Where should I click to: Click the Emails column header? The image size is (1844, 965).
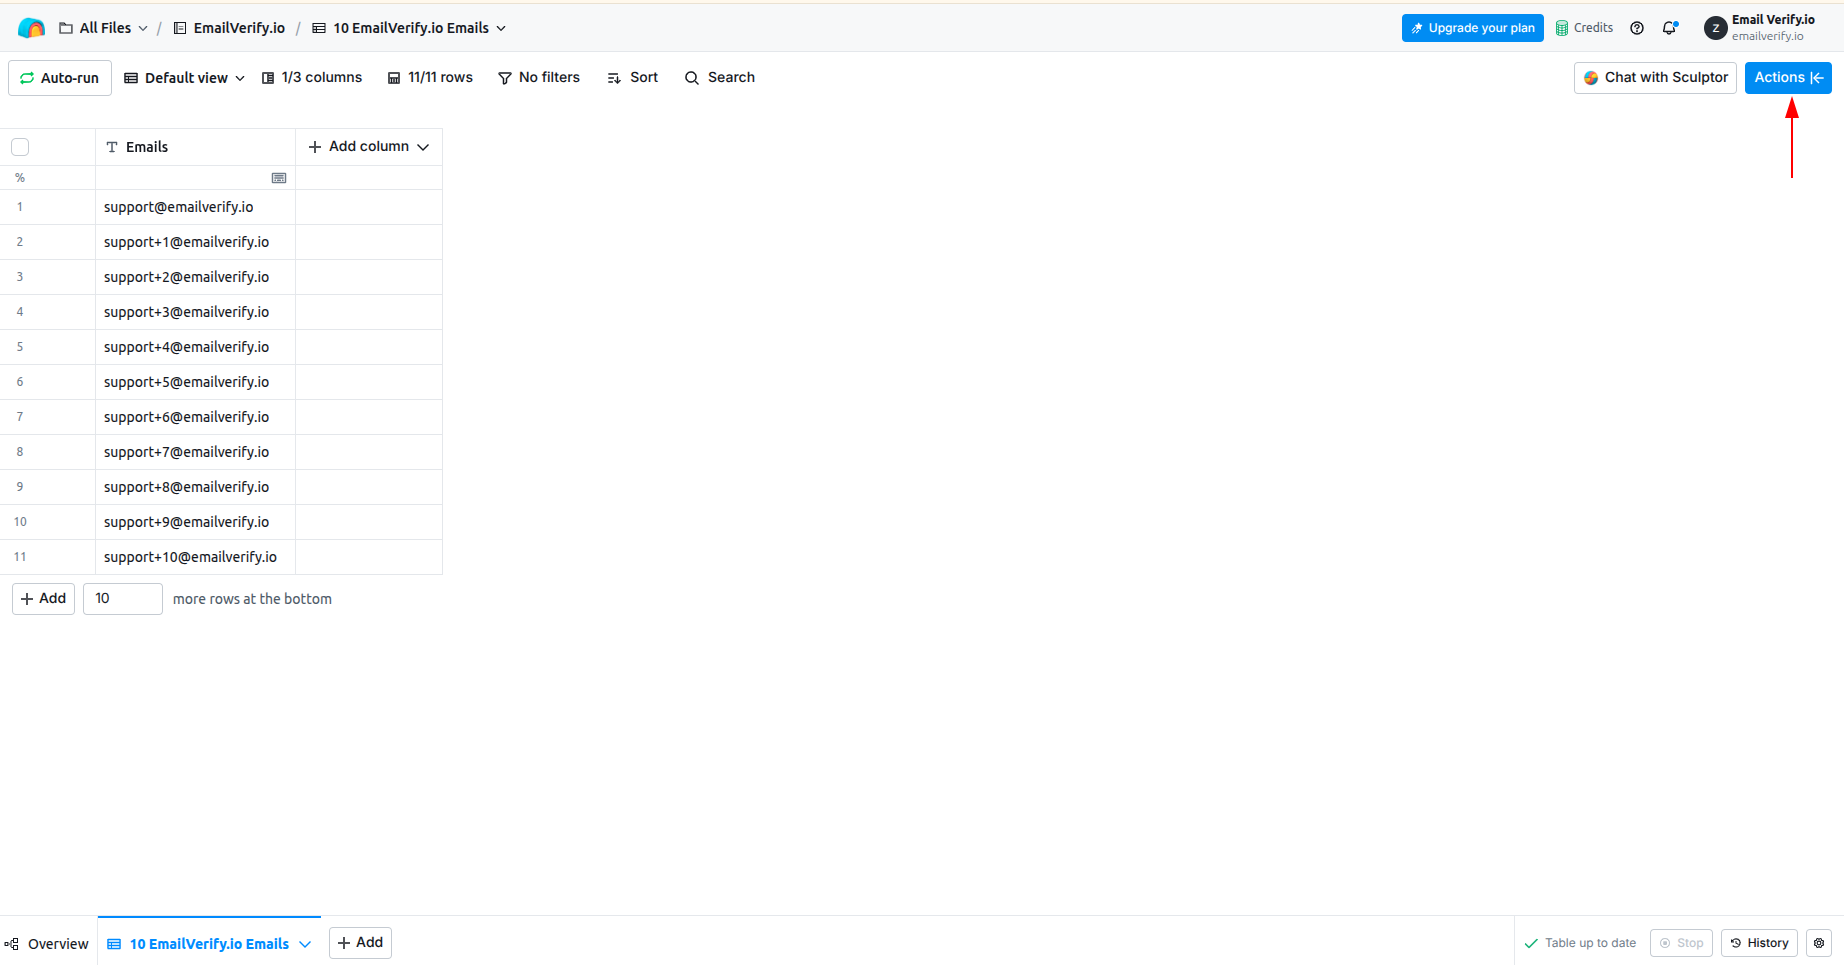[x=196, y=147]
